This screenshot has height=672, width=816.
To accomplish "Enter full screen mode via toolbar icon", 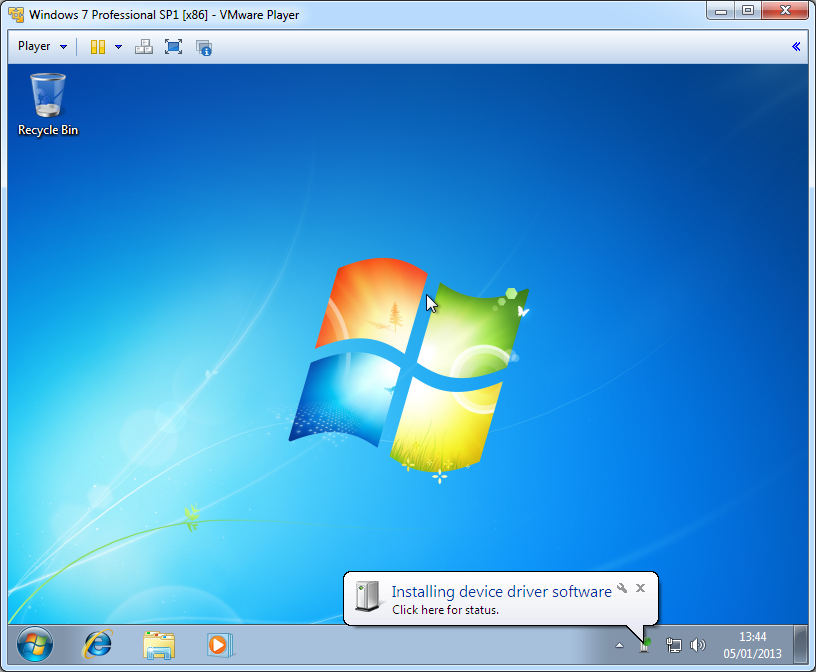I will 173,47.
